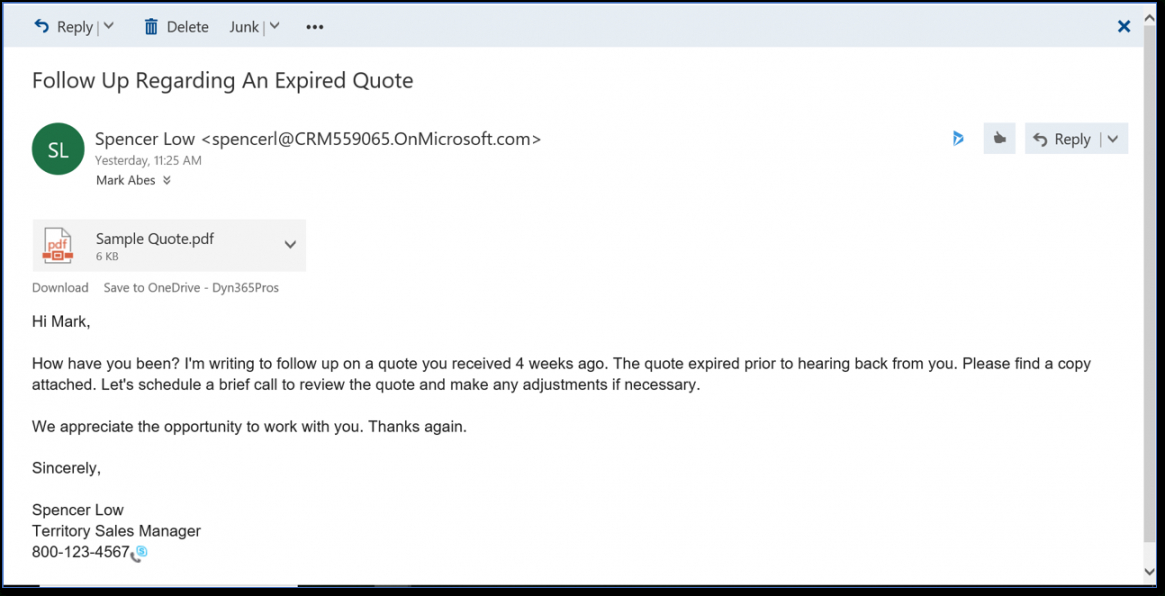The height and width of the screenshot is (596, 1165).
Task: Save attachment to OneDrive - Dyn365Pros
Action: (191, 288)
